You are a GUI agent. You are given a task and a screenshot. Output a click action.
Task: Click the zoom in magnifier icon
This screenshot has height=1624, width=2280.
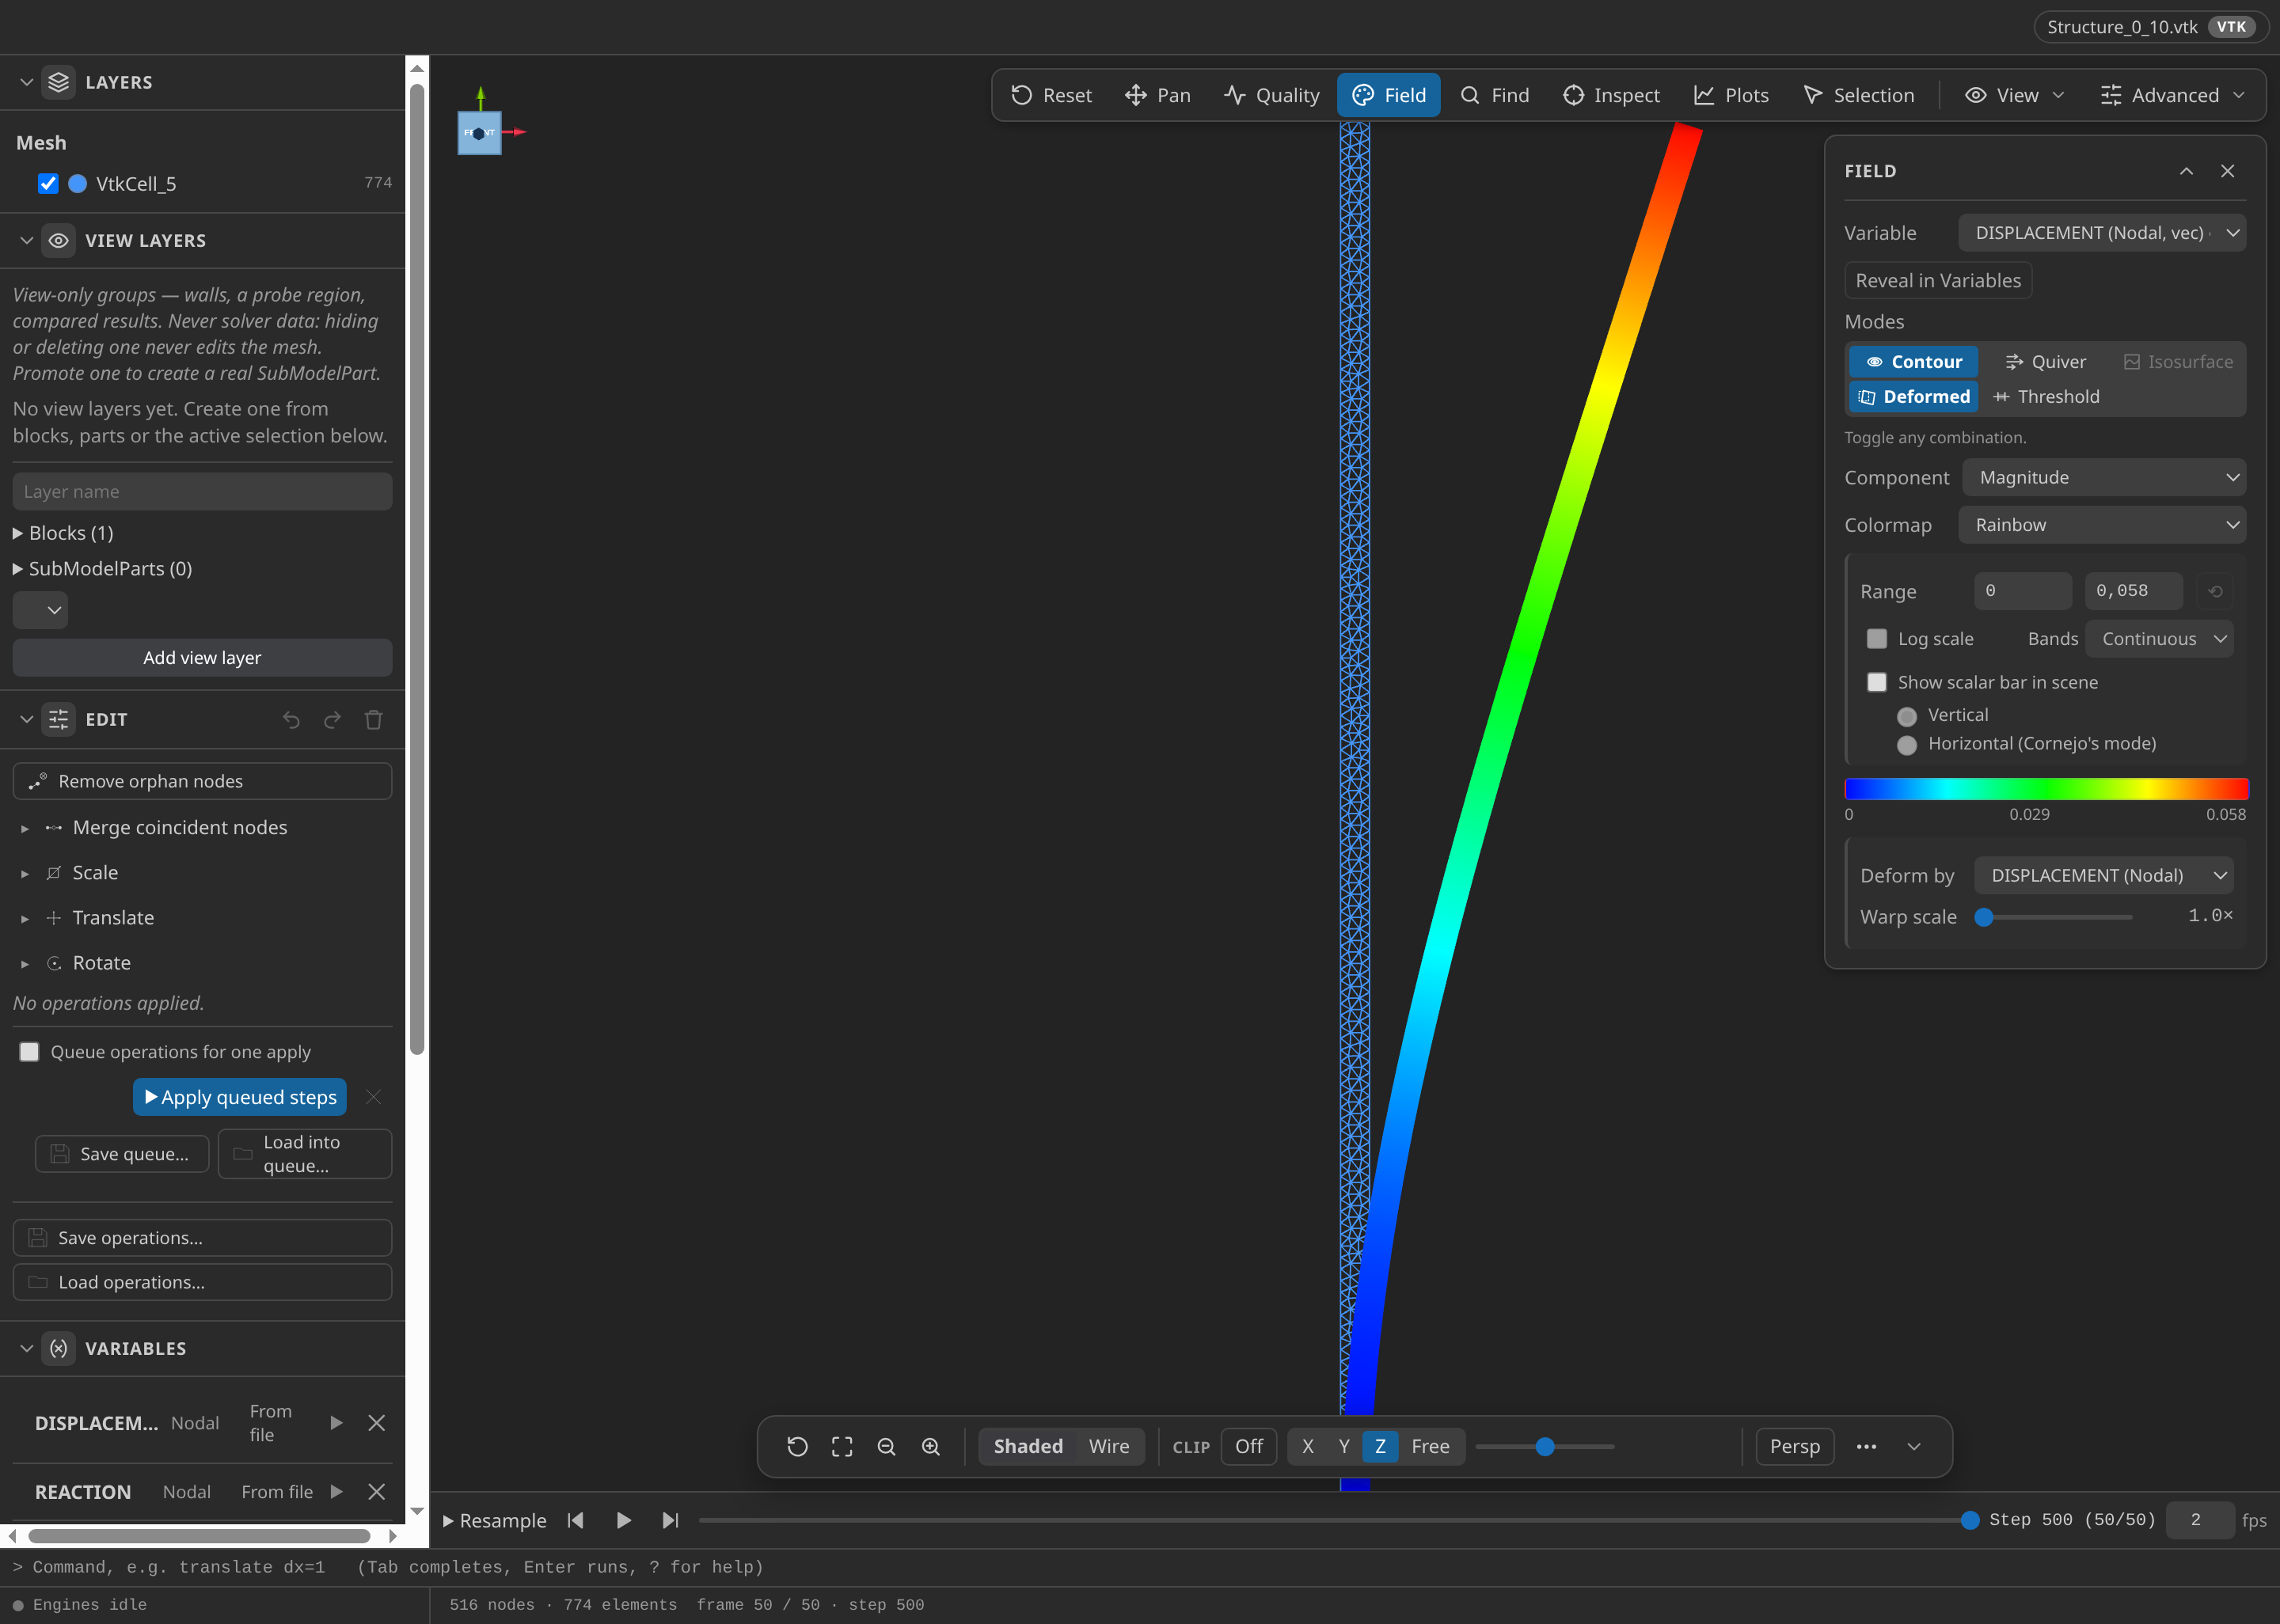pos(931,1446)
